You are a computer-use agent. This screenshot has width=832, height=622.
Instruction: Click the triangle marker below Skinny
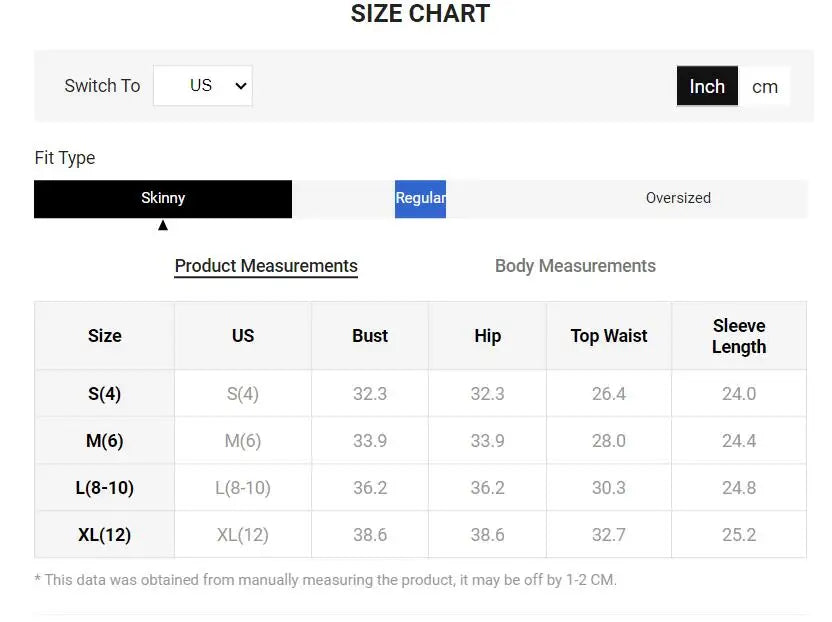pyautogui.click(x=163, y=225)
